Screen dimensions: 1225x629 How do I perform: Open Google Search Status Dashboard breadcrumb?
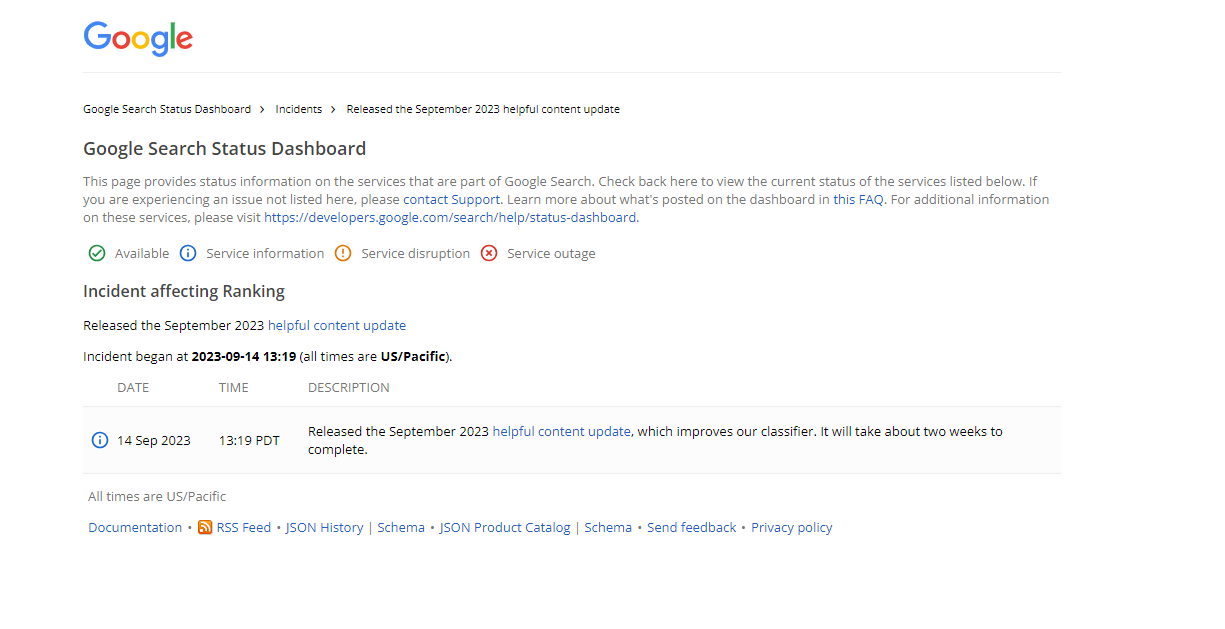point(167,109)
